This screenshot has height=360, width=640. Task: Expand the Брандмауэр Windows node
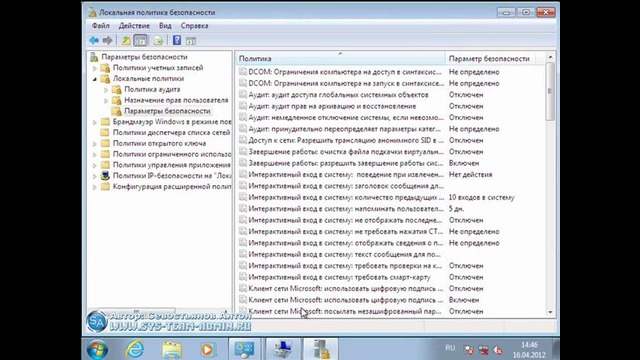[x=95, y=122]
